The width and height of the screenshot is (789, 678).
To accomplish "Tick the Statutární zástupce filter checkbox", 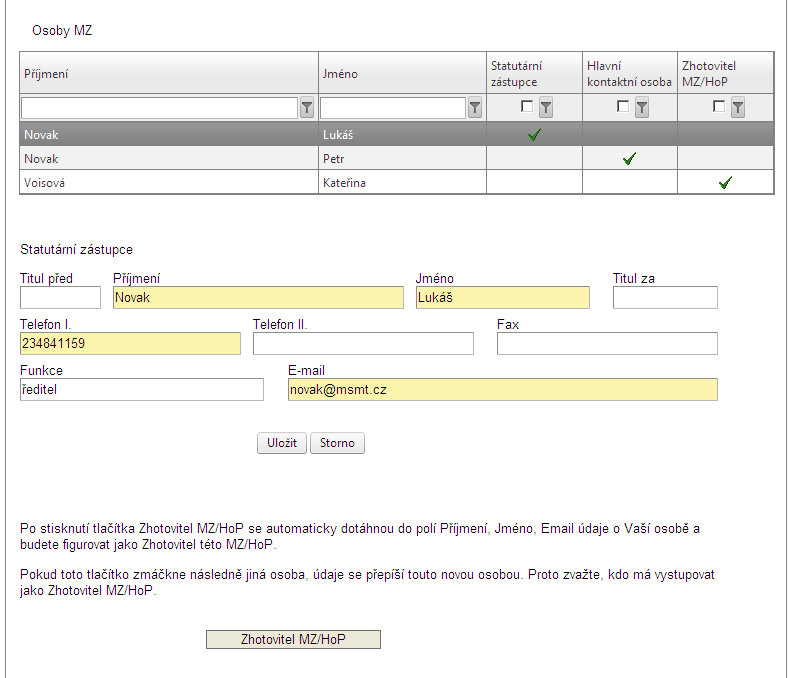I will (527, 106).
